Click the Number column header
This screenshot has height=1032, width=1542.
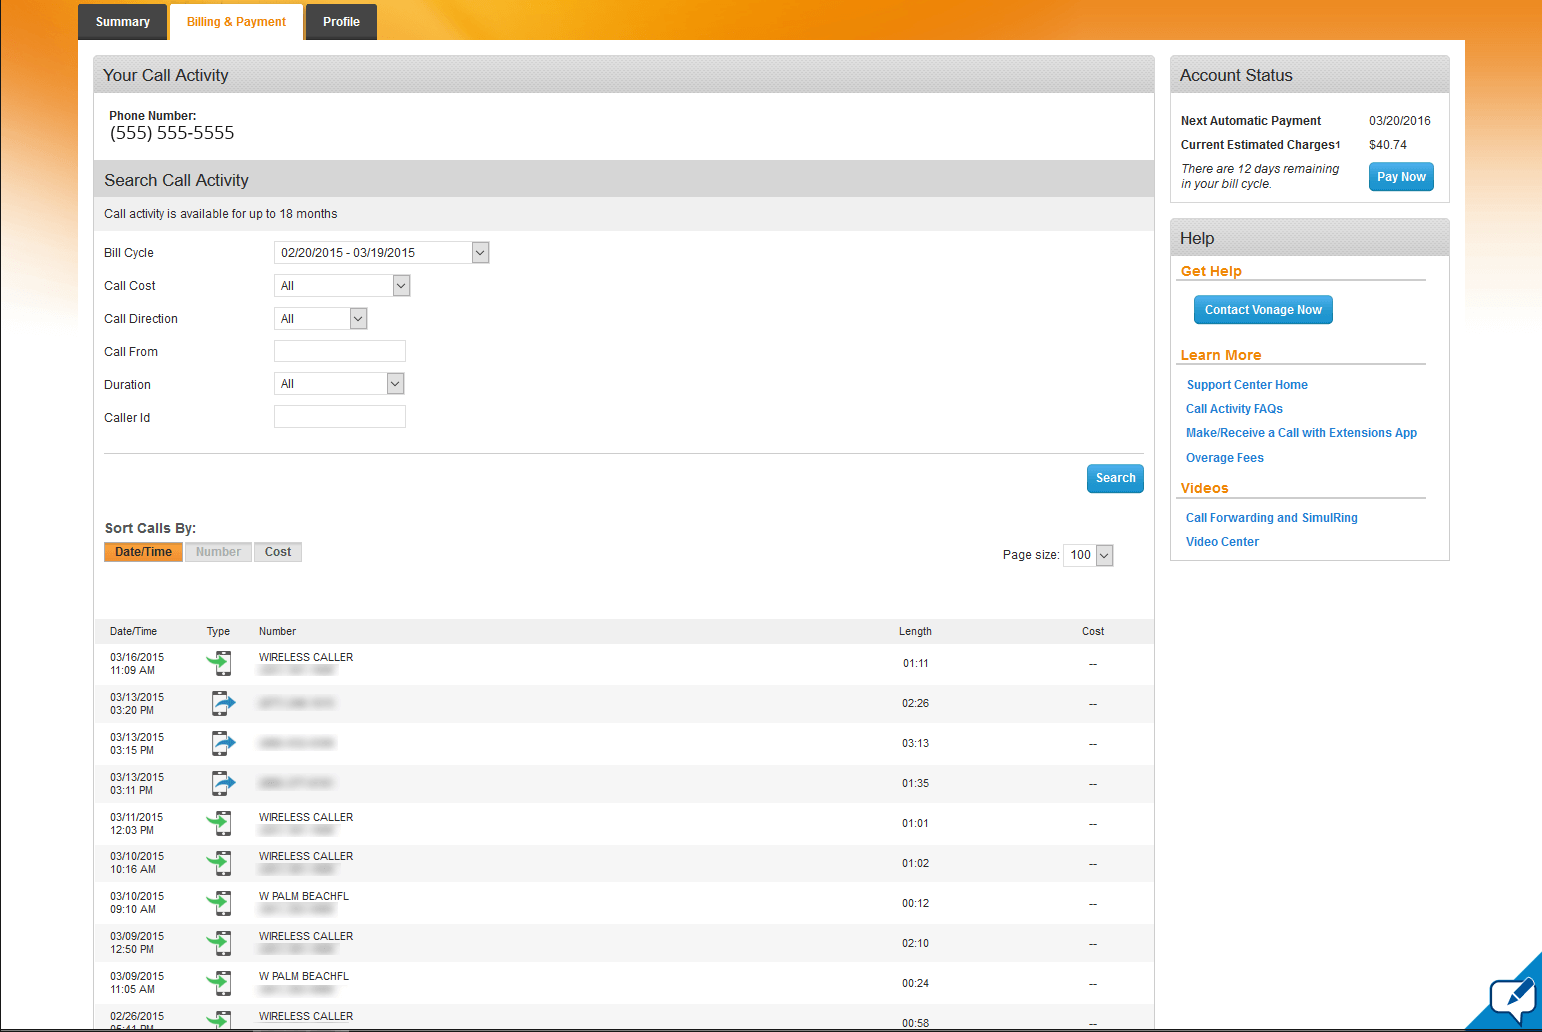pos(277,632)
